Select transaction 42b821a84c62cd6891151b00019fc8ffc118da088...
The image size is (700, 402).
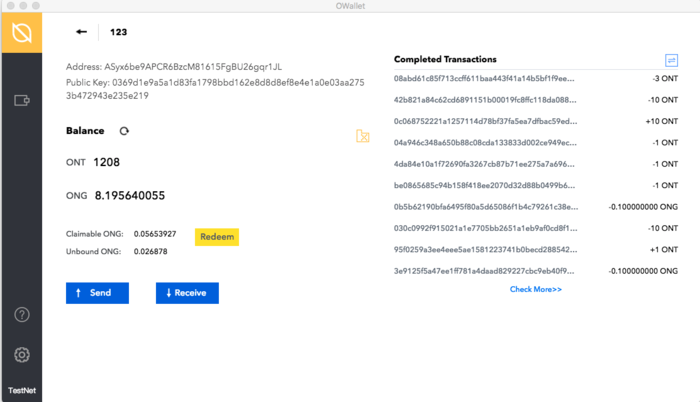coord(485,100)
